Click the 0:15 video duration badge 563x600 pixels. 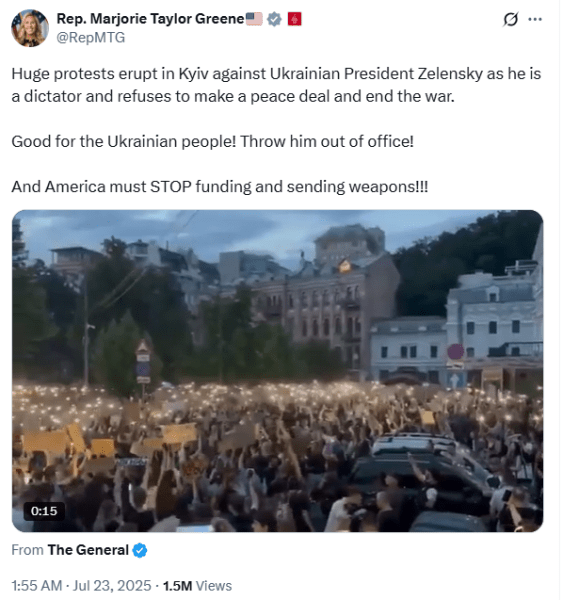click(x=44, y=511)
